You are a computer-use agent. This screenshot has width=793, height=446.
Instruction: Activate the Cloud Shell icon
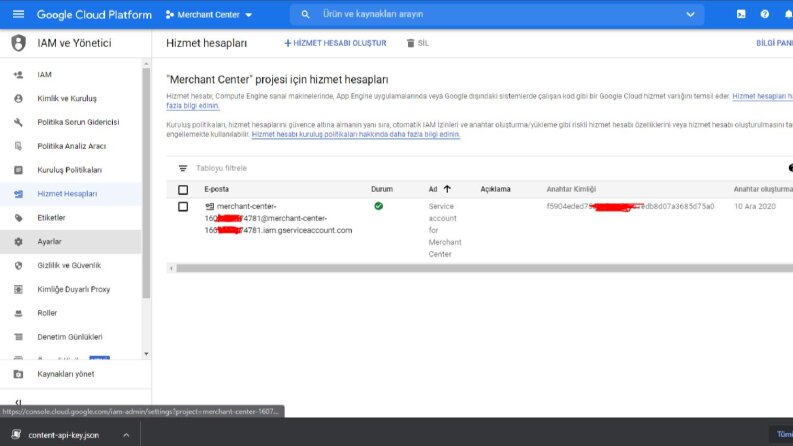[x=741, y=14]
